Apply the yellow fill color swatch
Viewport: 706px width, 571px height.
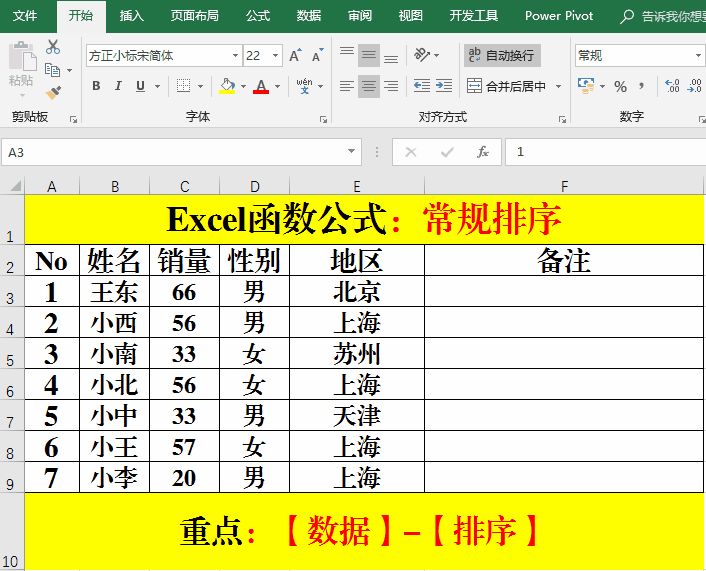[x=227, y=87]
